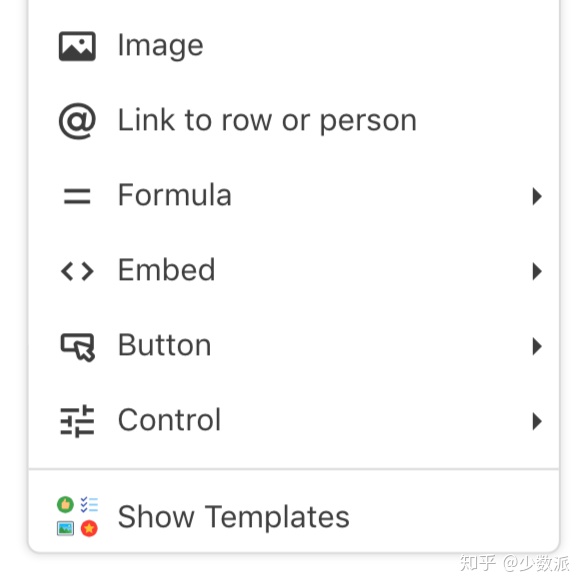
Task: Click the Button cursor icon
Action: point(78,347)
